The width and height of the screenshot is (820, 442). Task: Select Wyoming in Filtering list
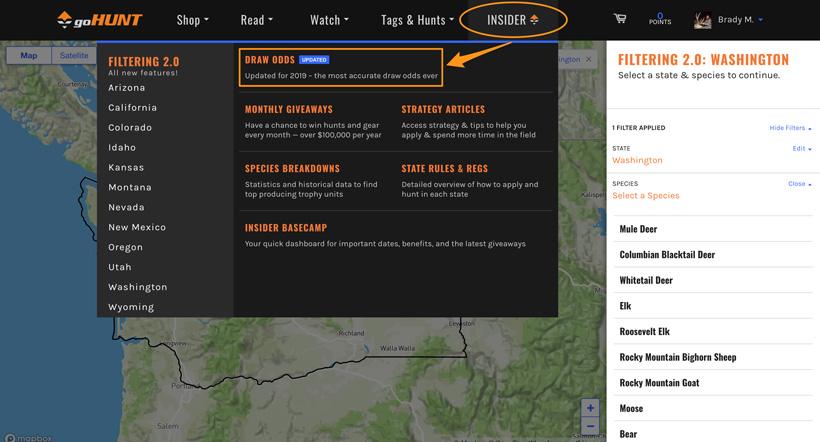[x=131, y=307]
